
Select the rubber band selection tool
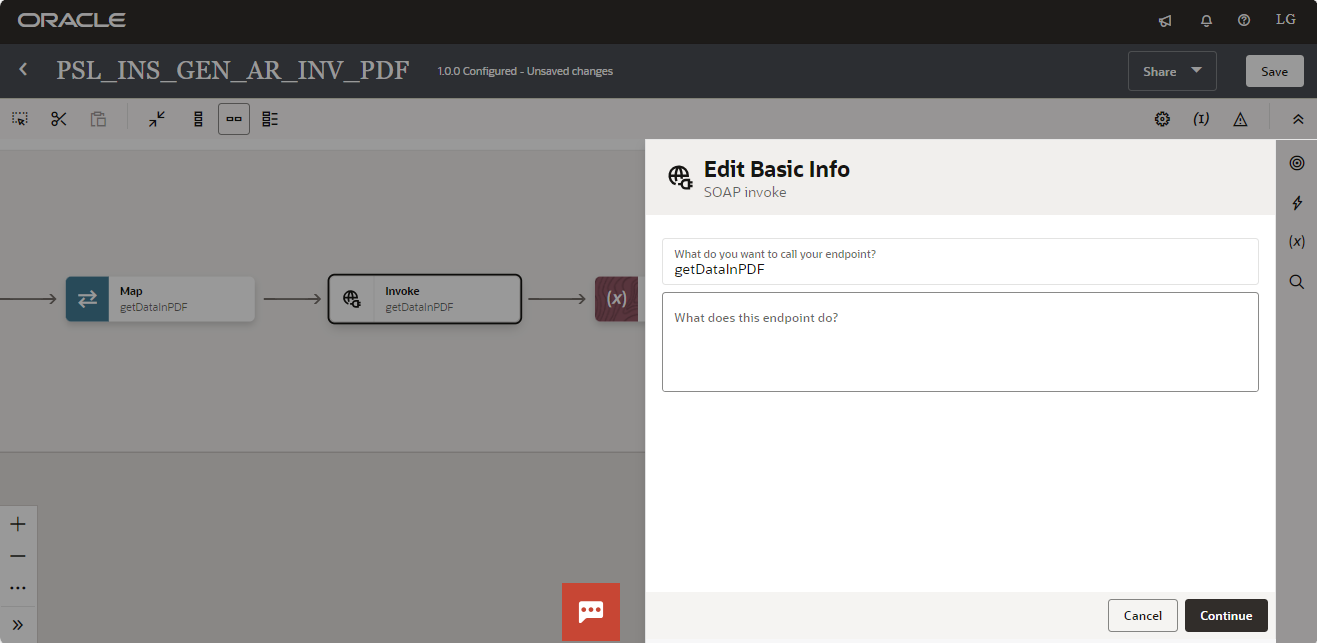click(x=19, y=118)
